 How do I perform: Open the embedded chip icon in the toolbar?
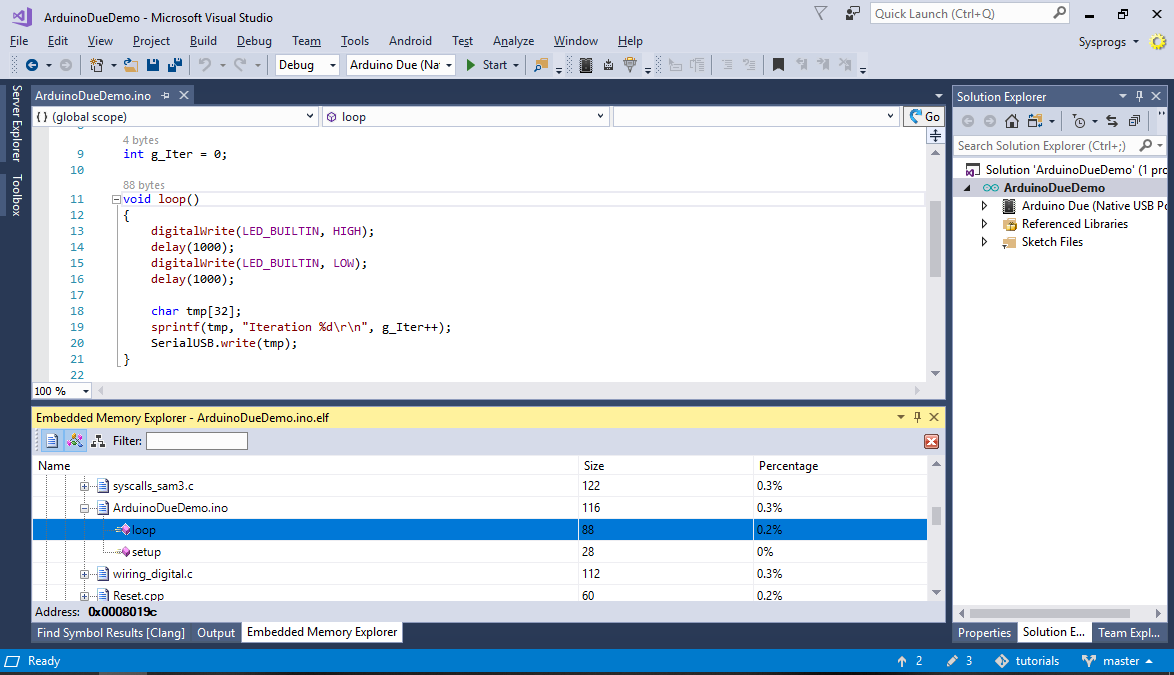tap(586, 65)
